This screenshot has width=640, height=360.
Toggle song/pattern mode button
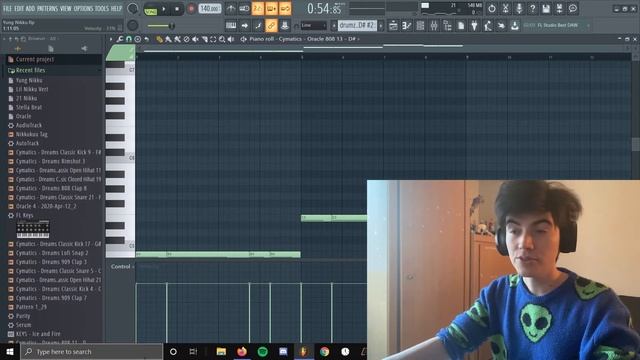(x=151, y=9)
